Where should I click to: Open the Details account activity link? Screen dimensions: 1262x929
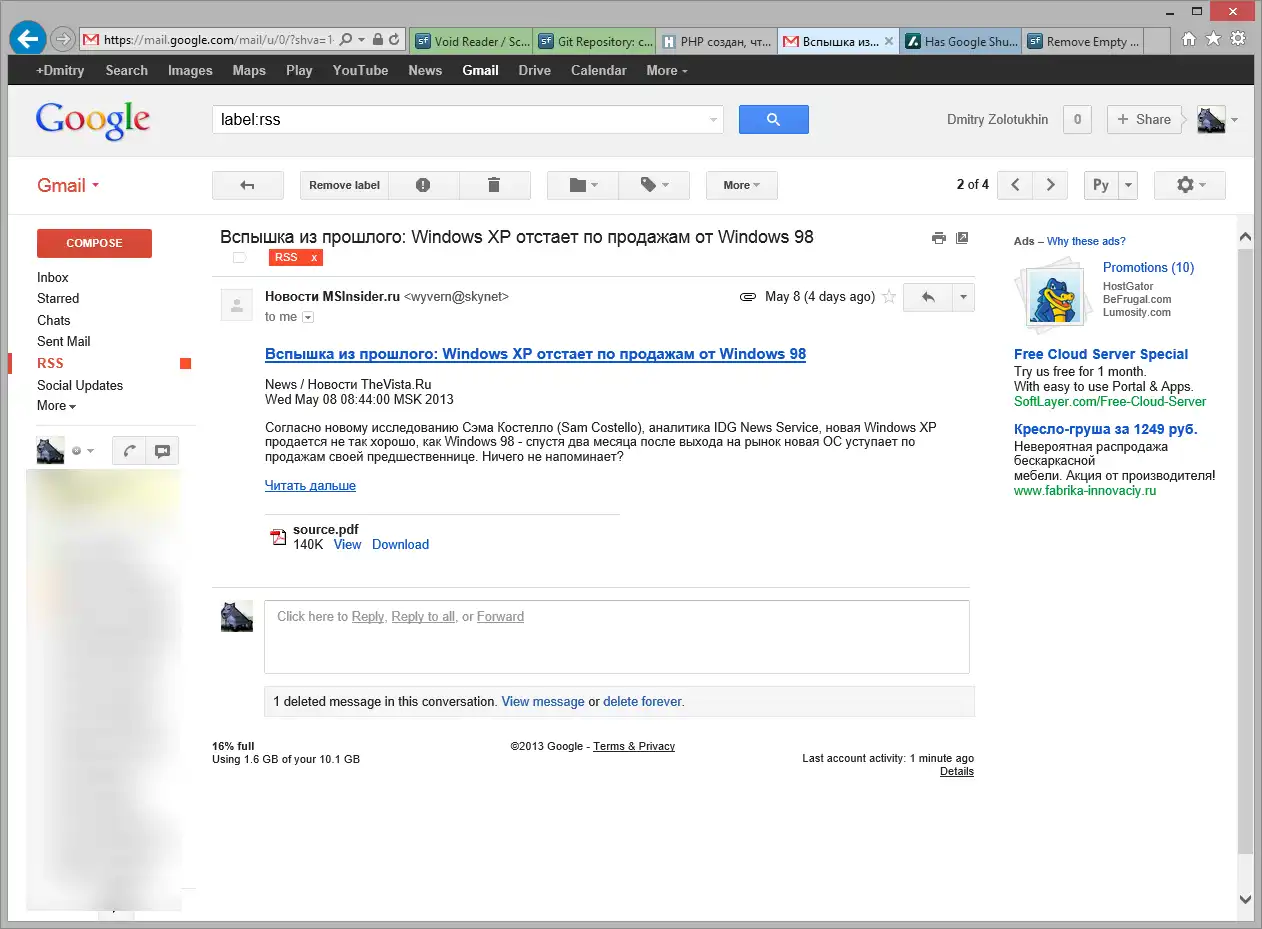click(957, 772)
